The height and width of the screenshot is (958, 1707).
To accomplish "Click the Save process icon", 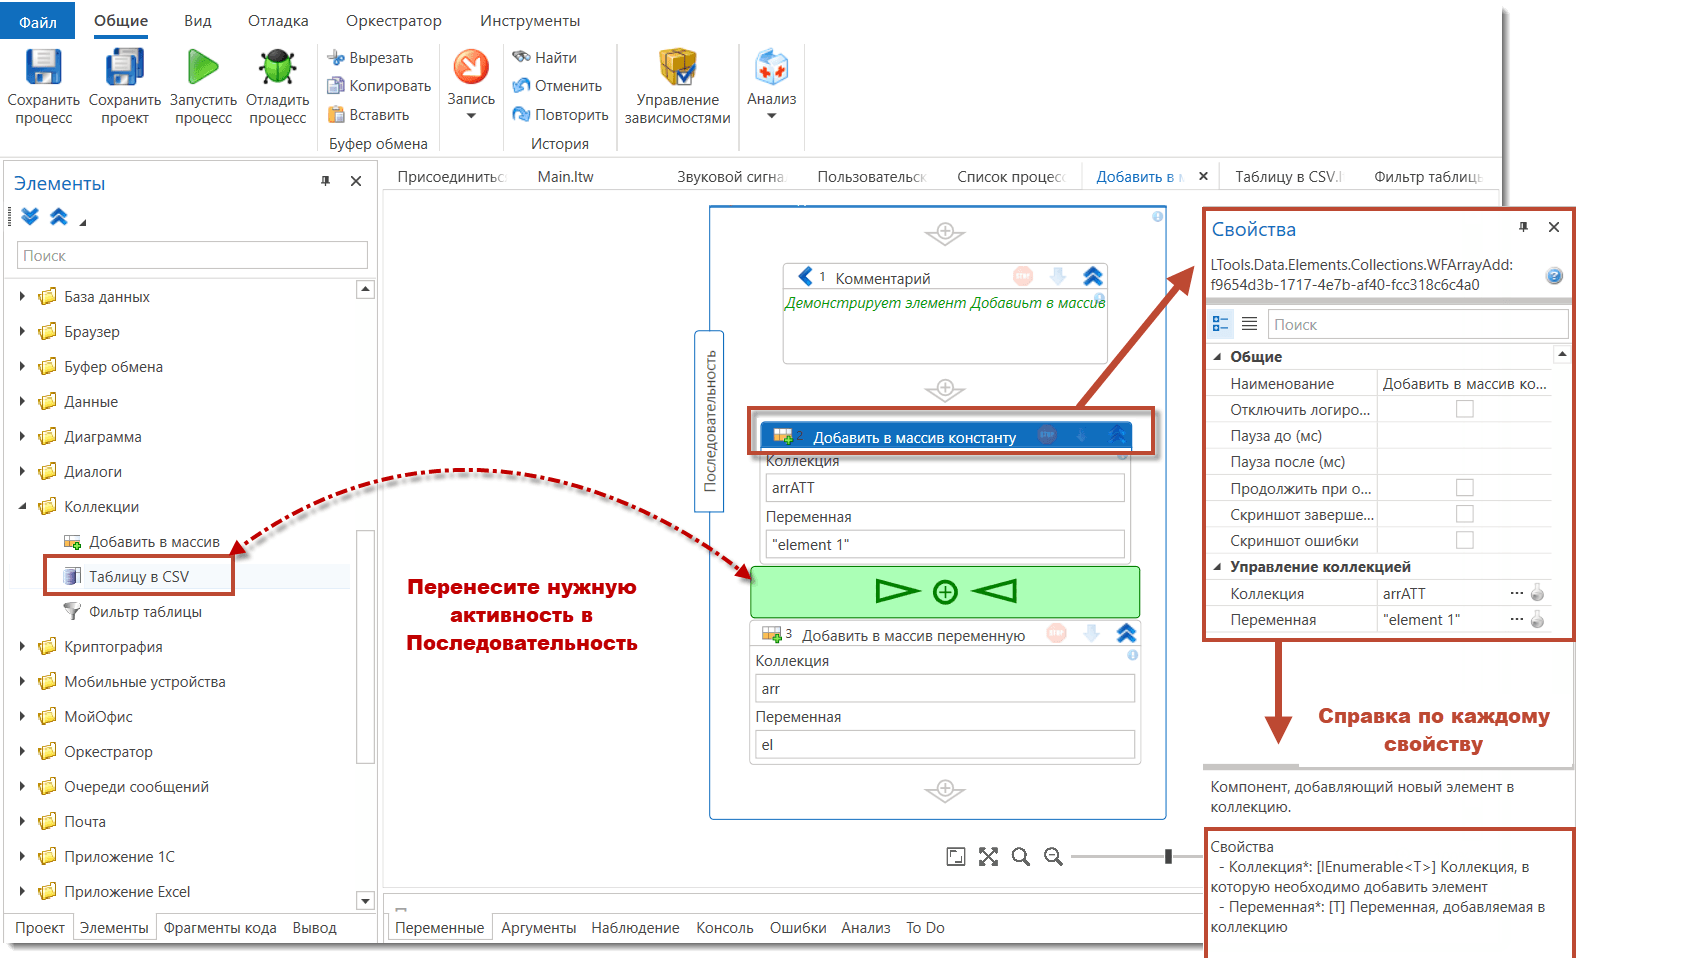I will [43, 68].
